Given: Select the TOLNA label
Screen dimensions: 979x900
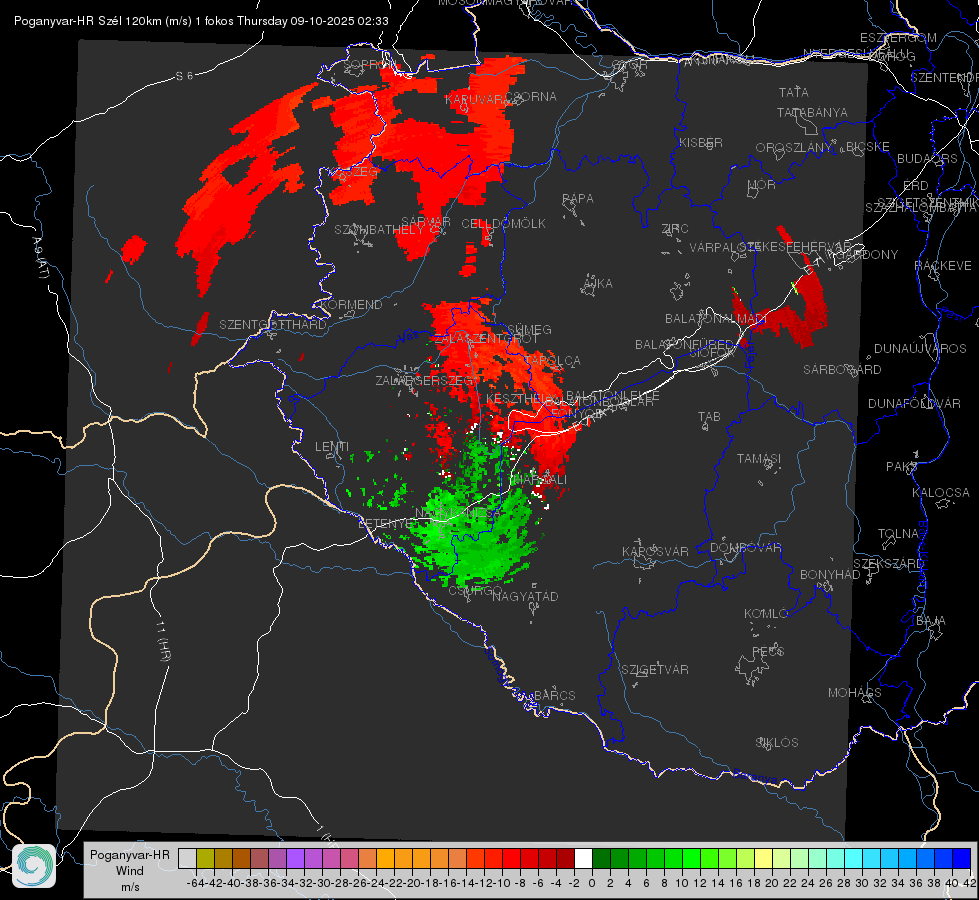Looking at the screenshot, I should [x=898, y=534].
